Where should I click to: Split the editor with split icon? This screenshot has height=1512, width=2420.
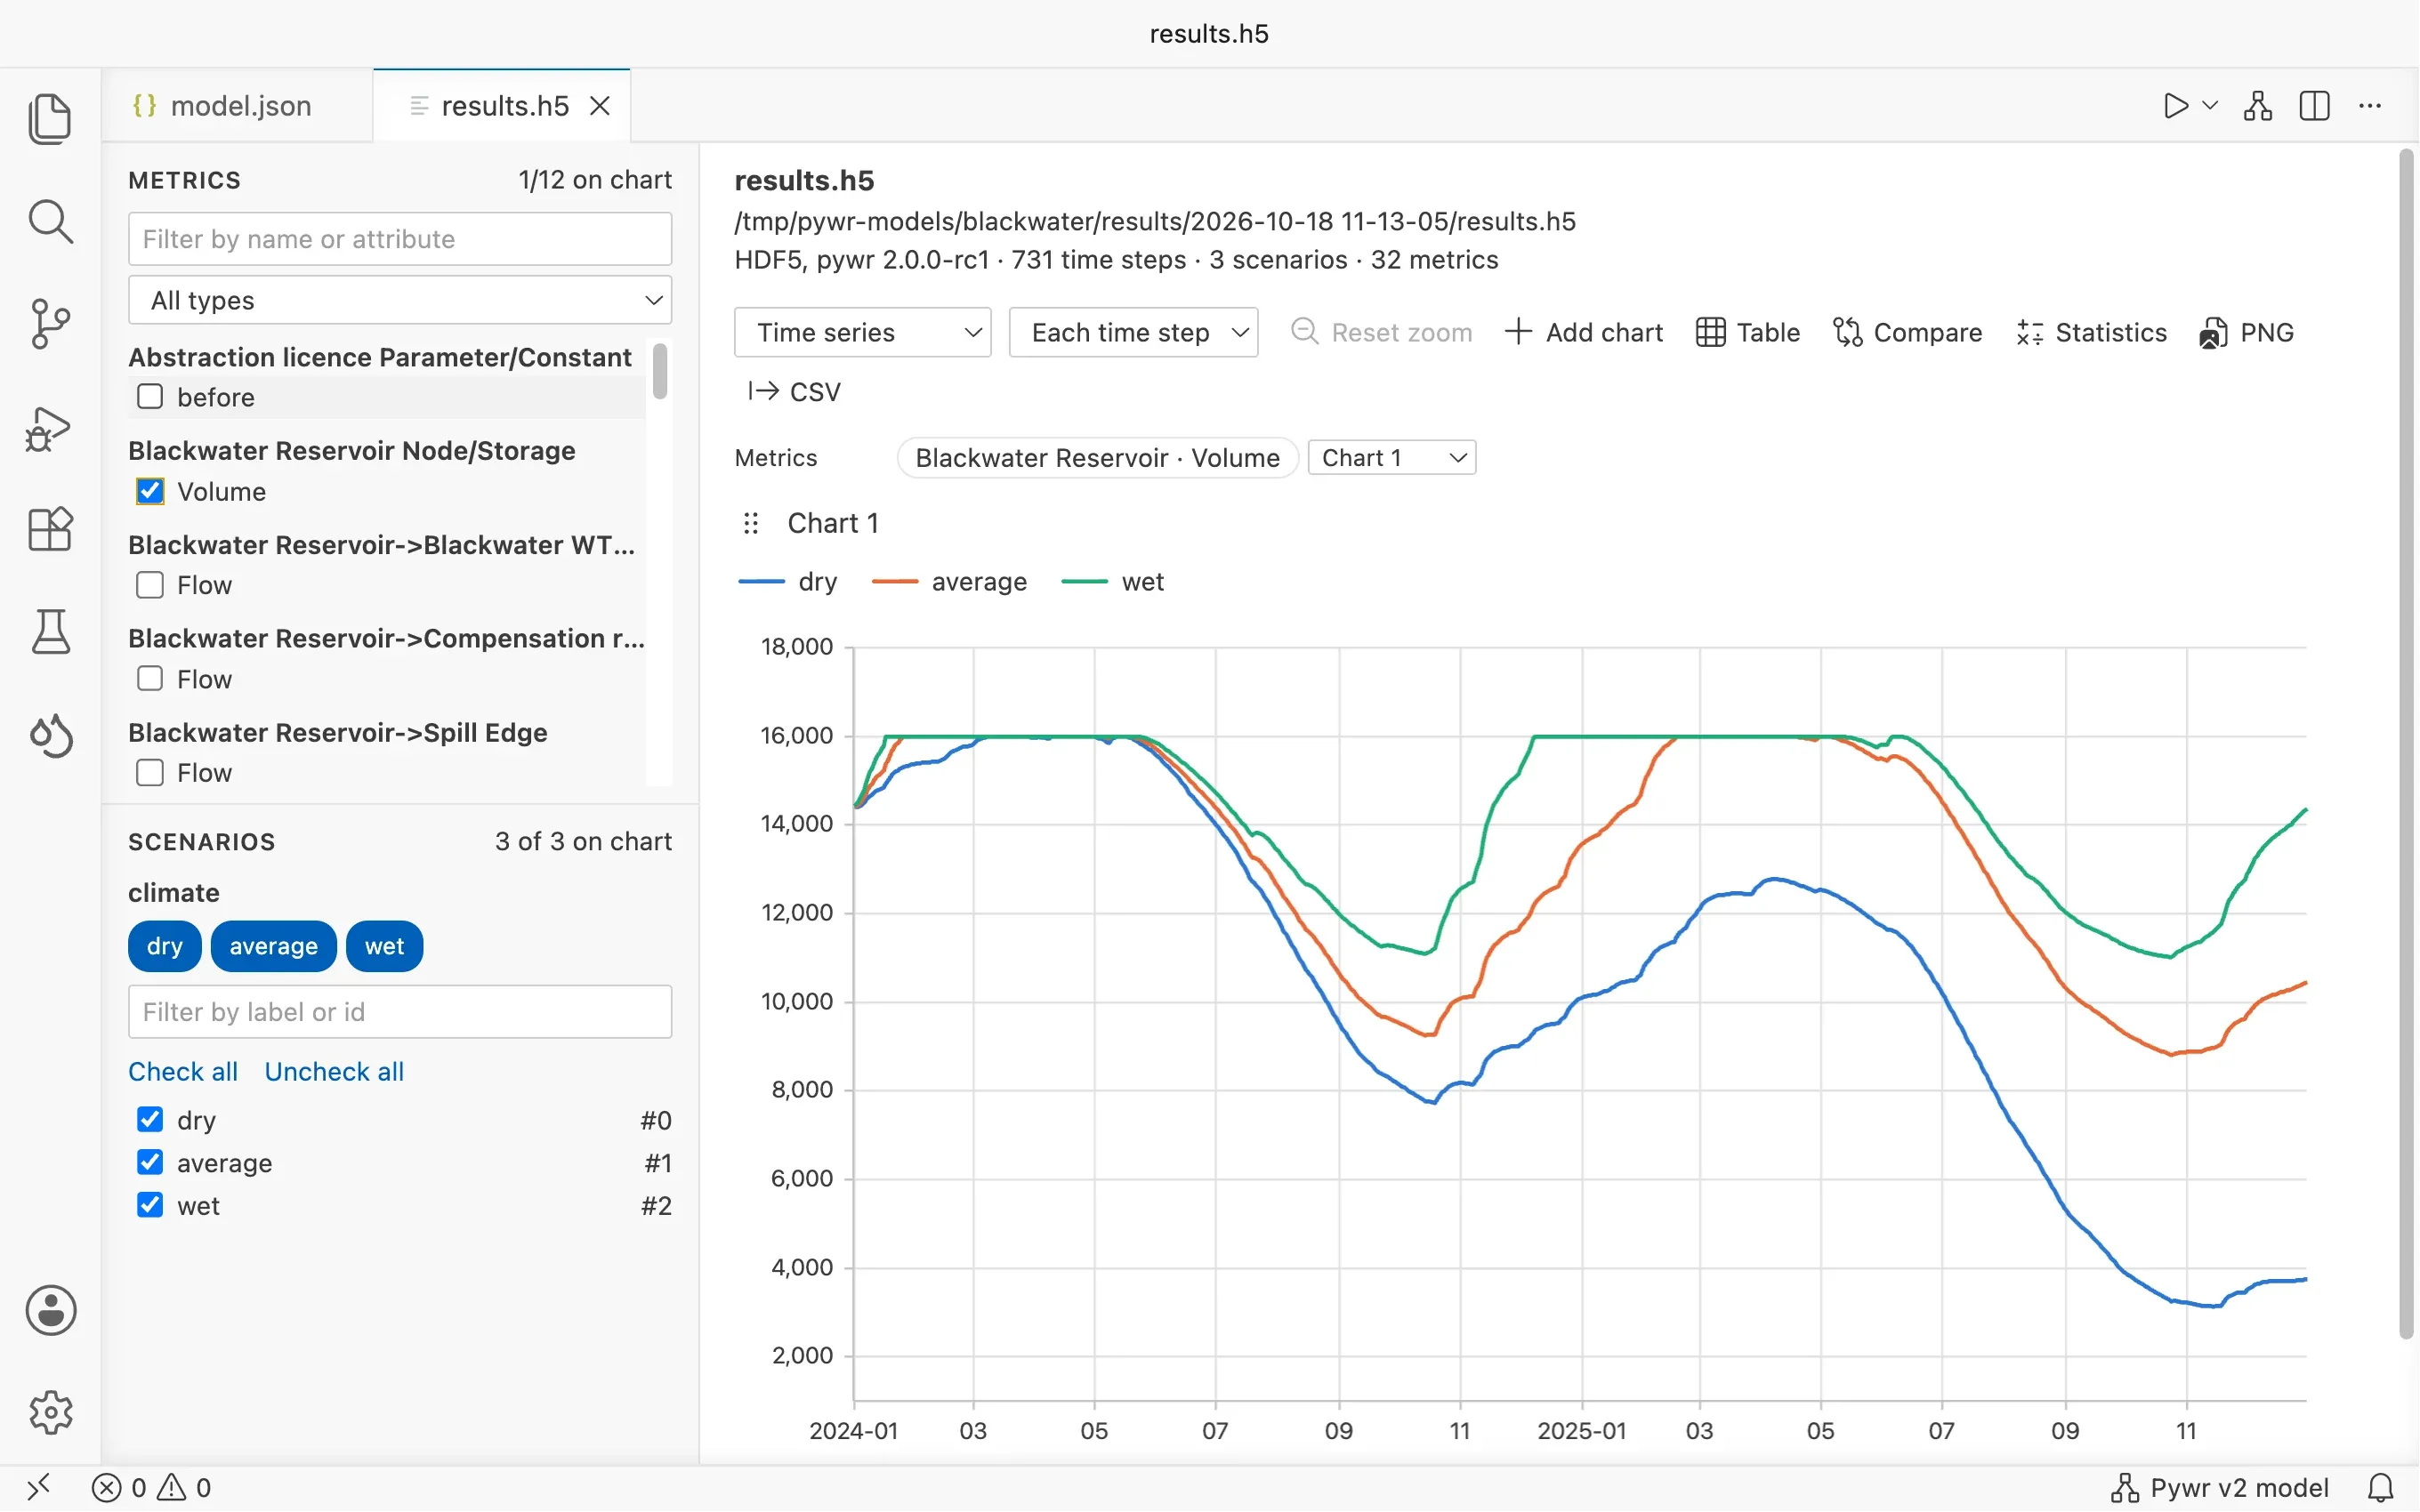(2314, 106)
